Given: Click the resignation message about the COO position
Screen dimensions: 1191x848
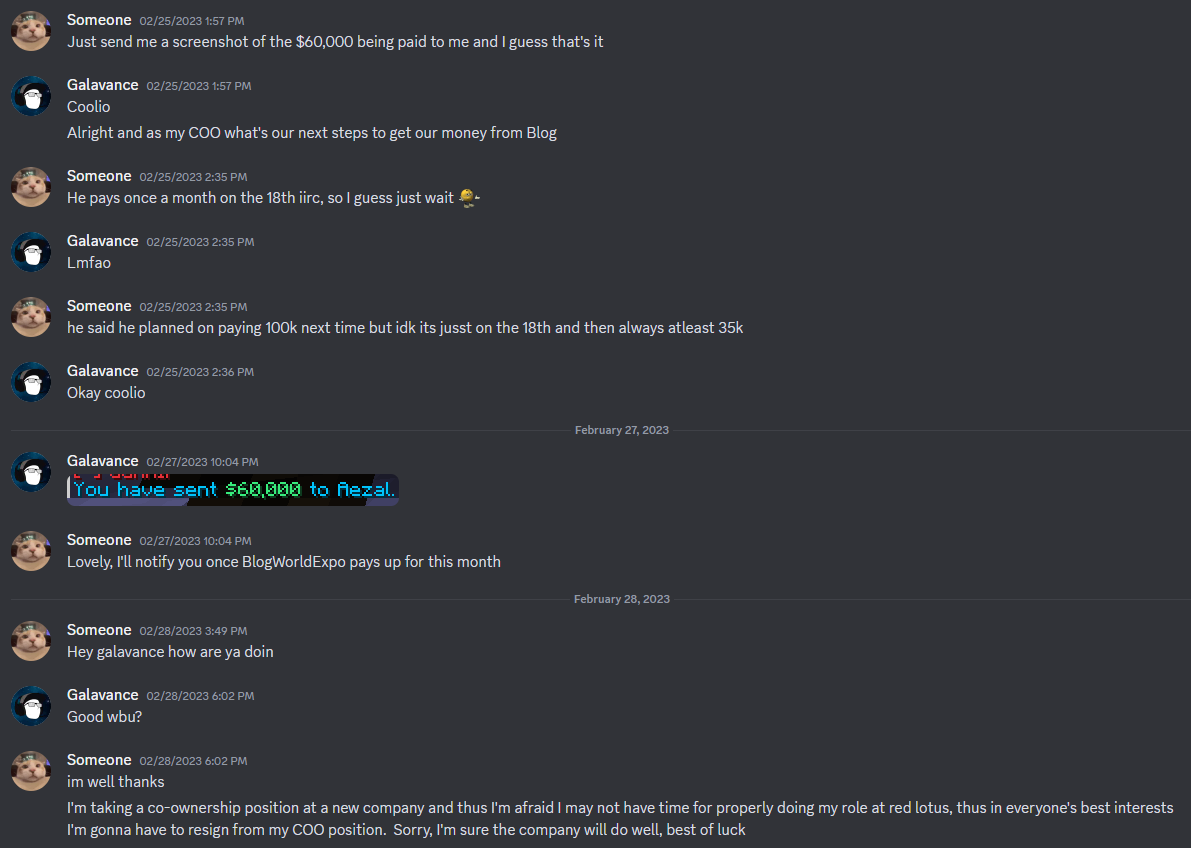Looking at the screenshot, I should click(620, 818).
